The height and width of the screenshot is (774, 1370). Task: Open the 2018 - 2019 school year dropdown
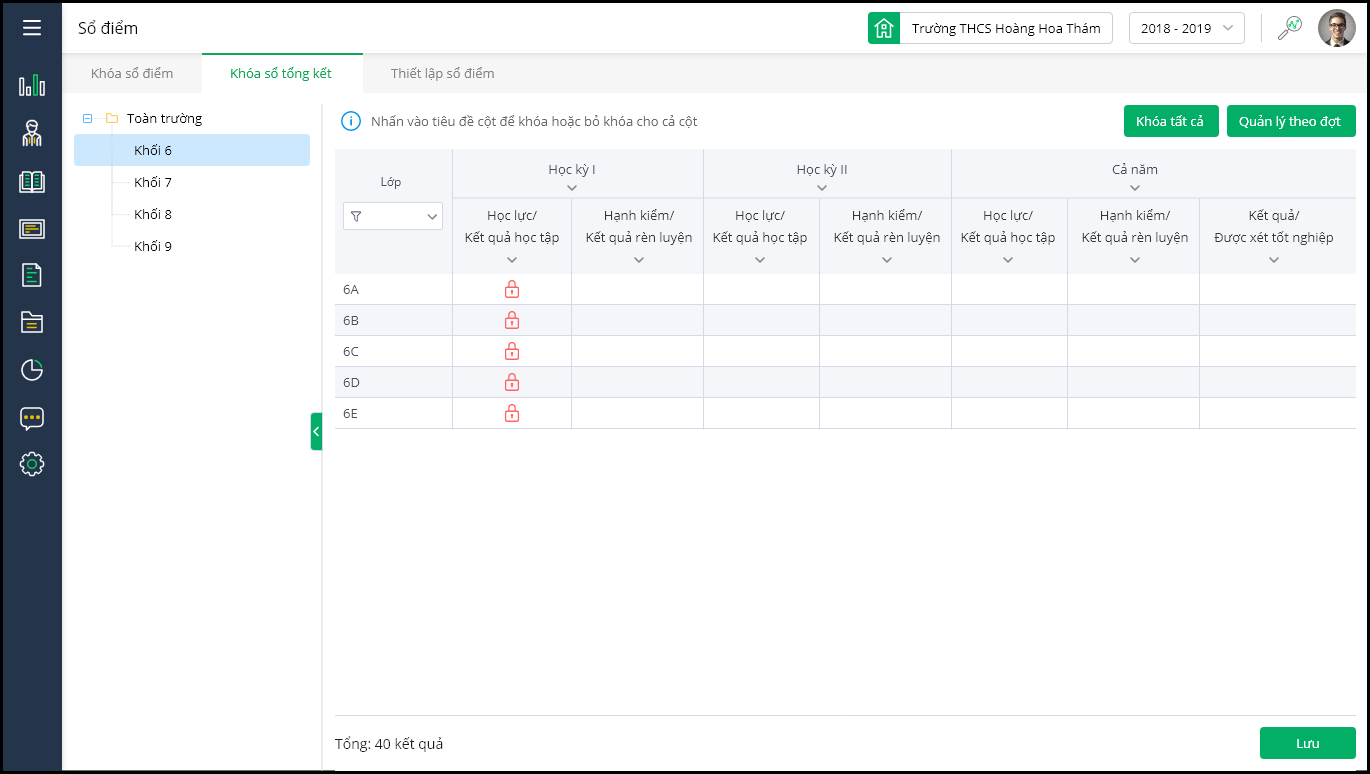[x=1186, y=28]
